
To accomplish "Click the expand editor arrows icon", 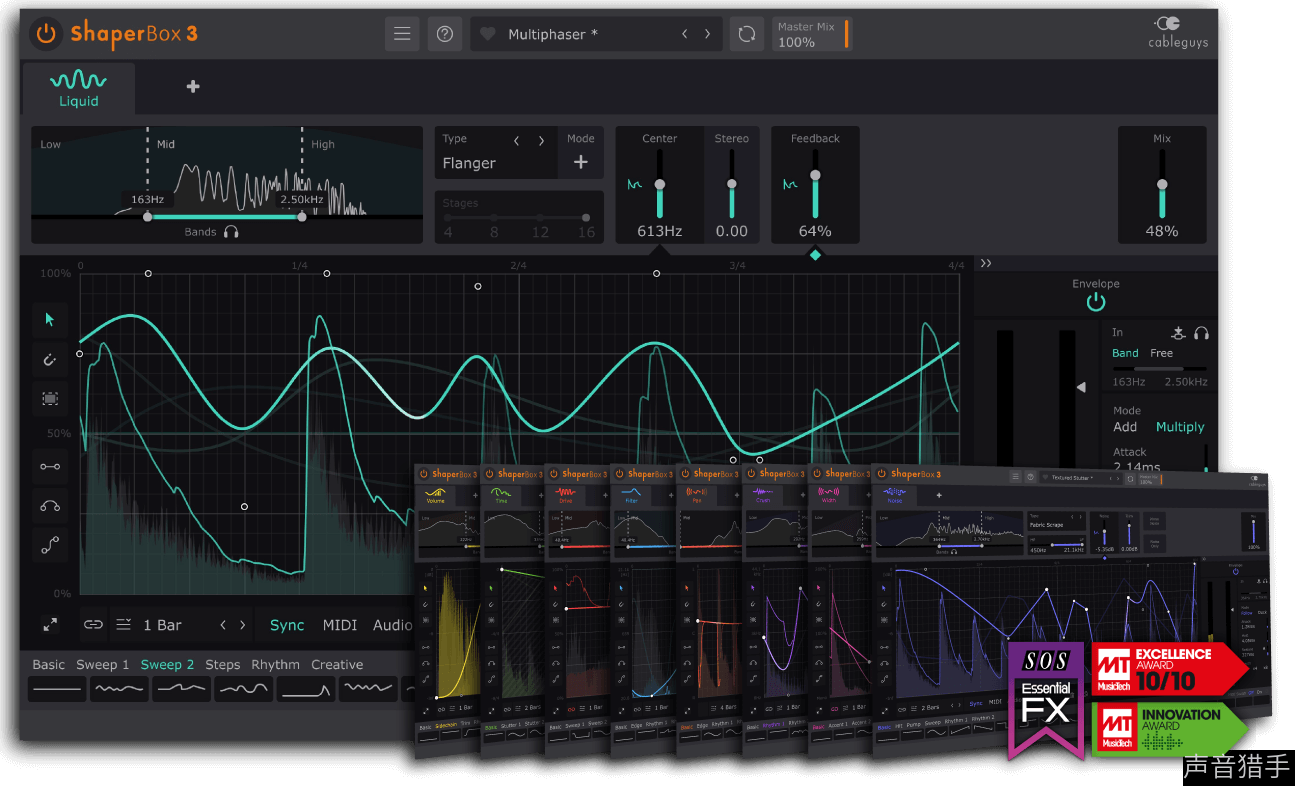I will tap(50, 624).
